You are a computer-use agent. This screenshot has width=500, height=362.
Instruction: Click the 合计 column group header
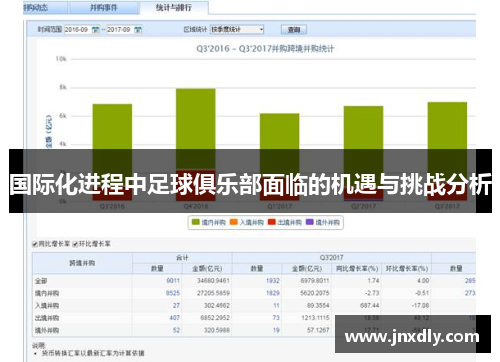(182, 258)
